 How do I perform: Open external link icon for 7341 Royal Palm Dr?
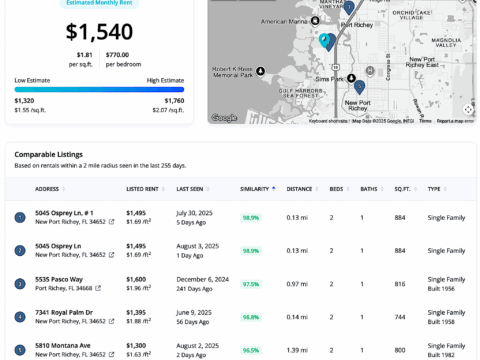tap(111, 321)
